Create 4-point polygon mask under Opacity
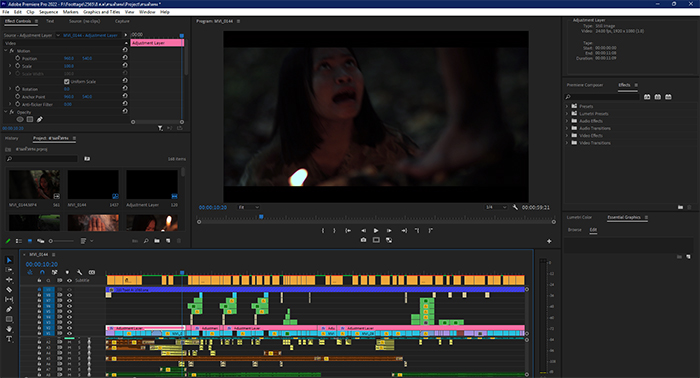 coord(30,119)
